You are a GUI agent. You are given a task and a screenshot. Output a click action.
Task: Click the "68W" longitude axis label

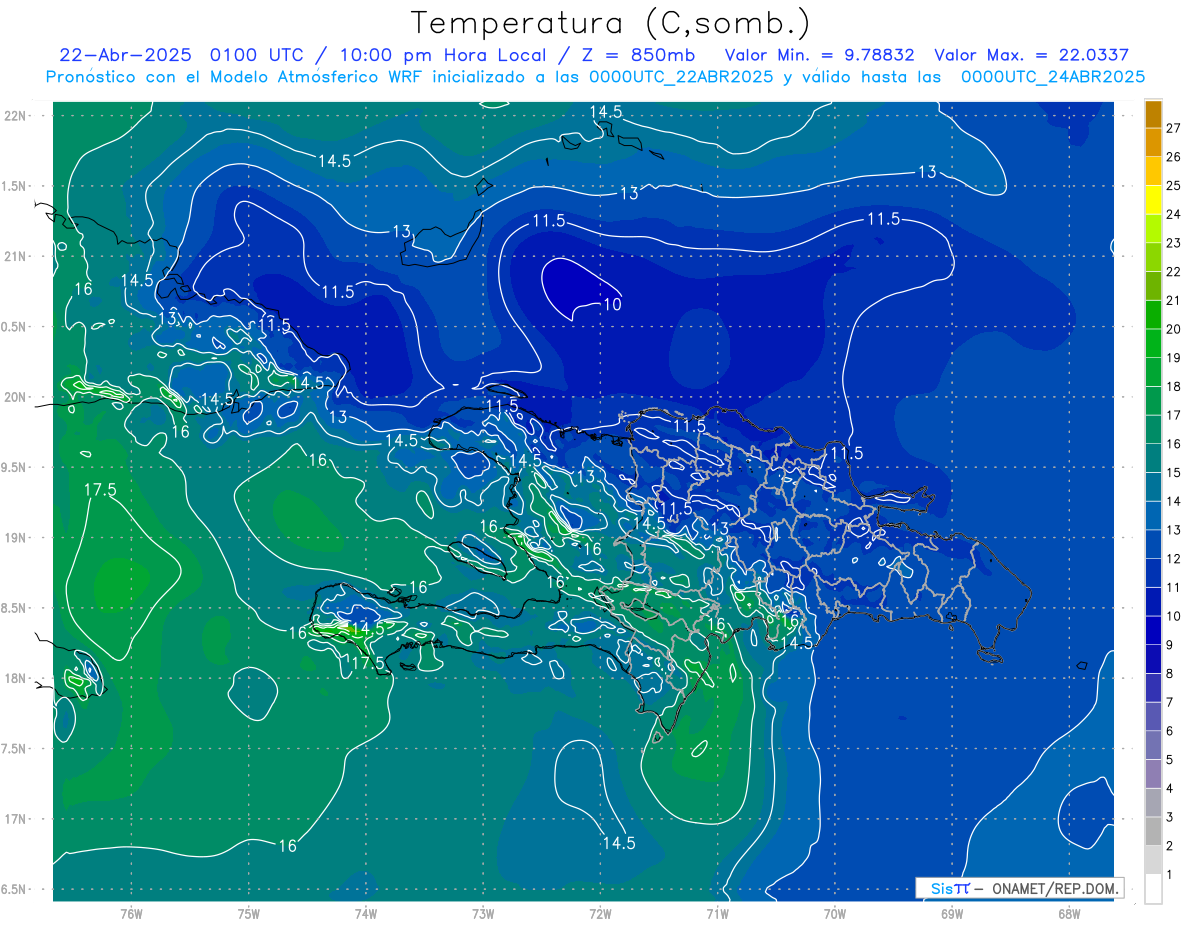coord(1069,914)
